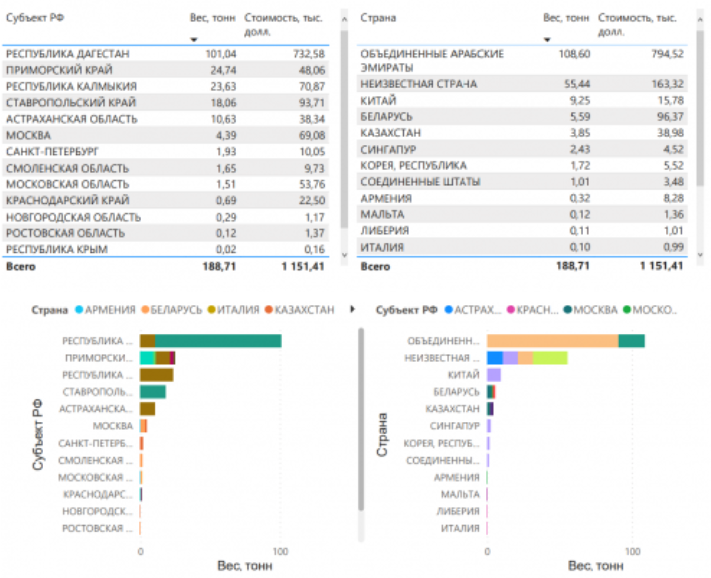This screenshot has width=711, height=578.
Task: Toggle БЕЛАРУСЬ legend item in left chart
Action: click(x=178, y=310)
